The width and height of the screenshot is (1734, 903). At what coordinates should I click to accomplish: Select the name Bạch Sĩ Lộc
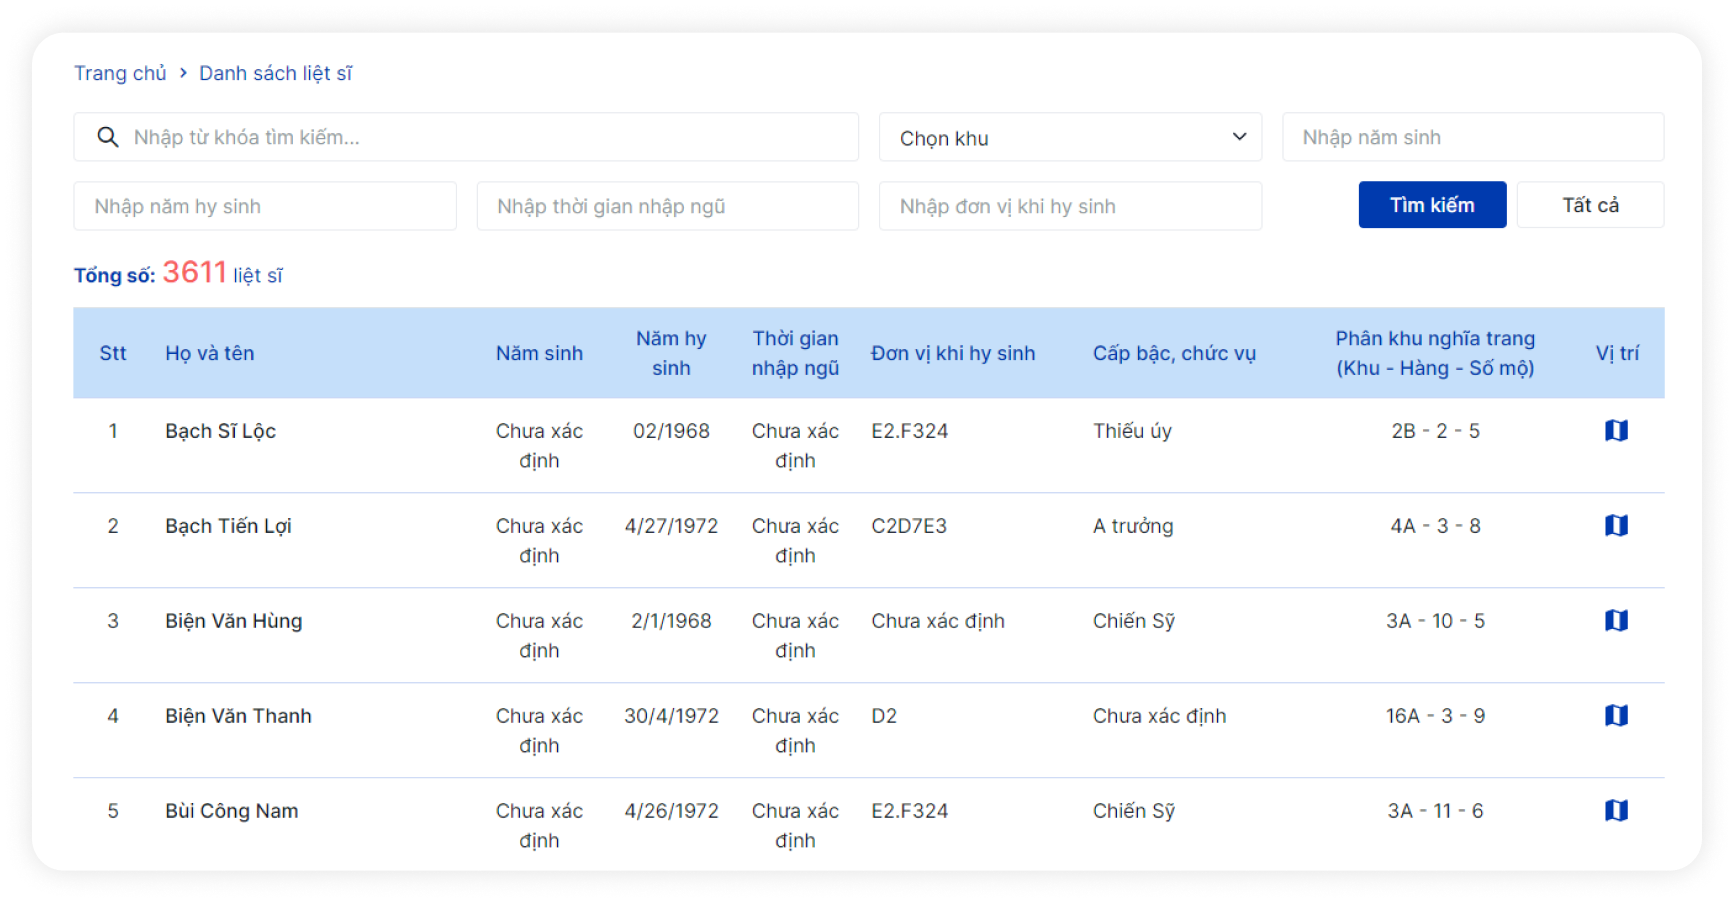[220, 431]
